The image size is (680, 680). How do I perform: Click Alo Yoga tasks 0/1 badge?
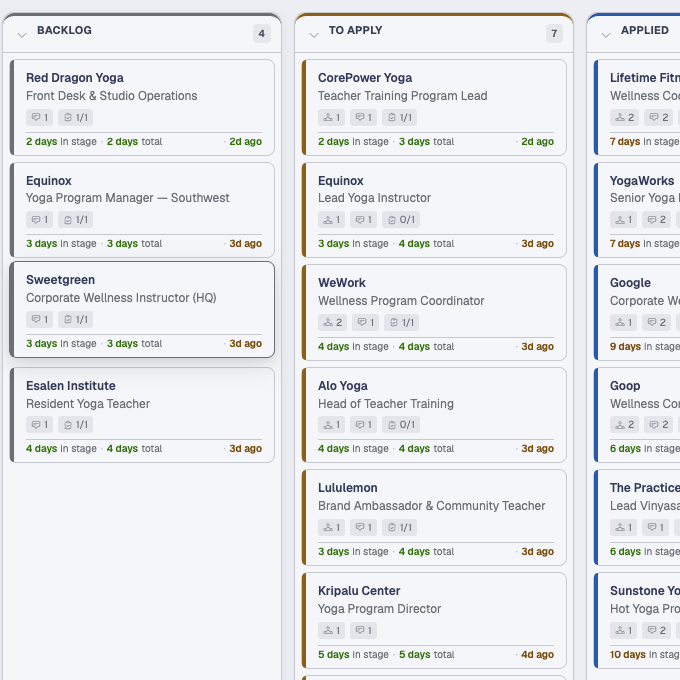[x=401, y=425]
